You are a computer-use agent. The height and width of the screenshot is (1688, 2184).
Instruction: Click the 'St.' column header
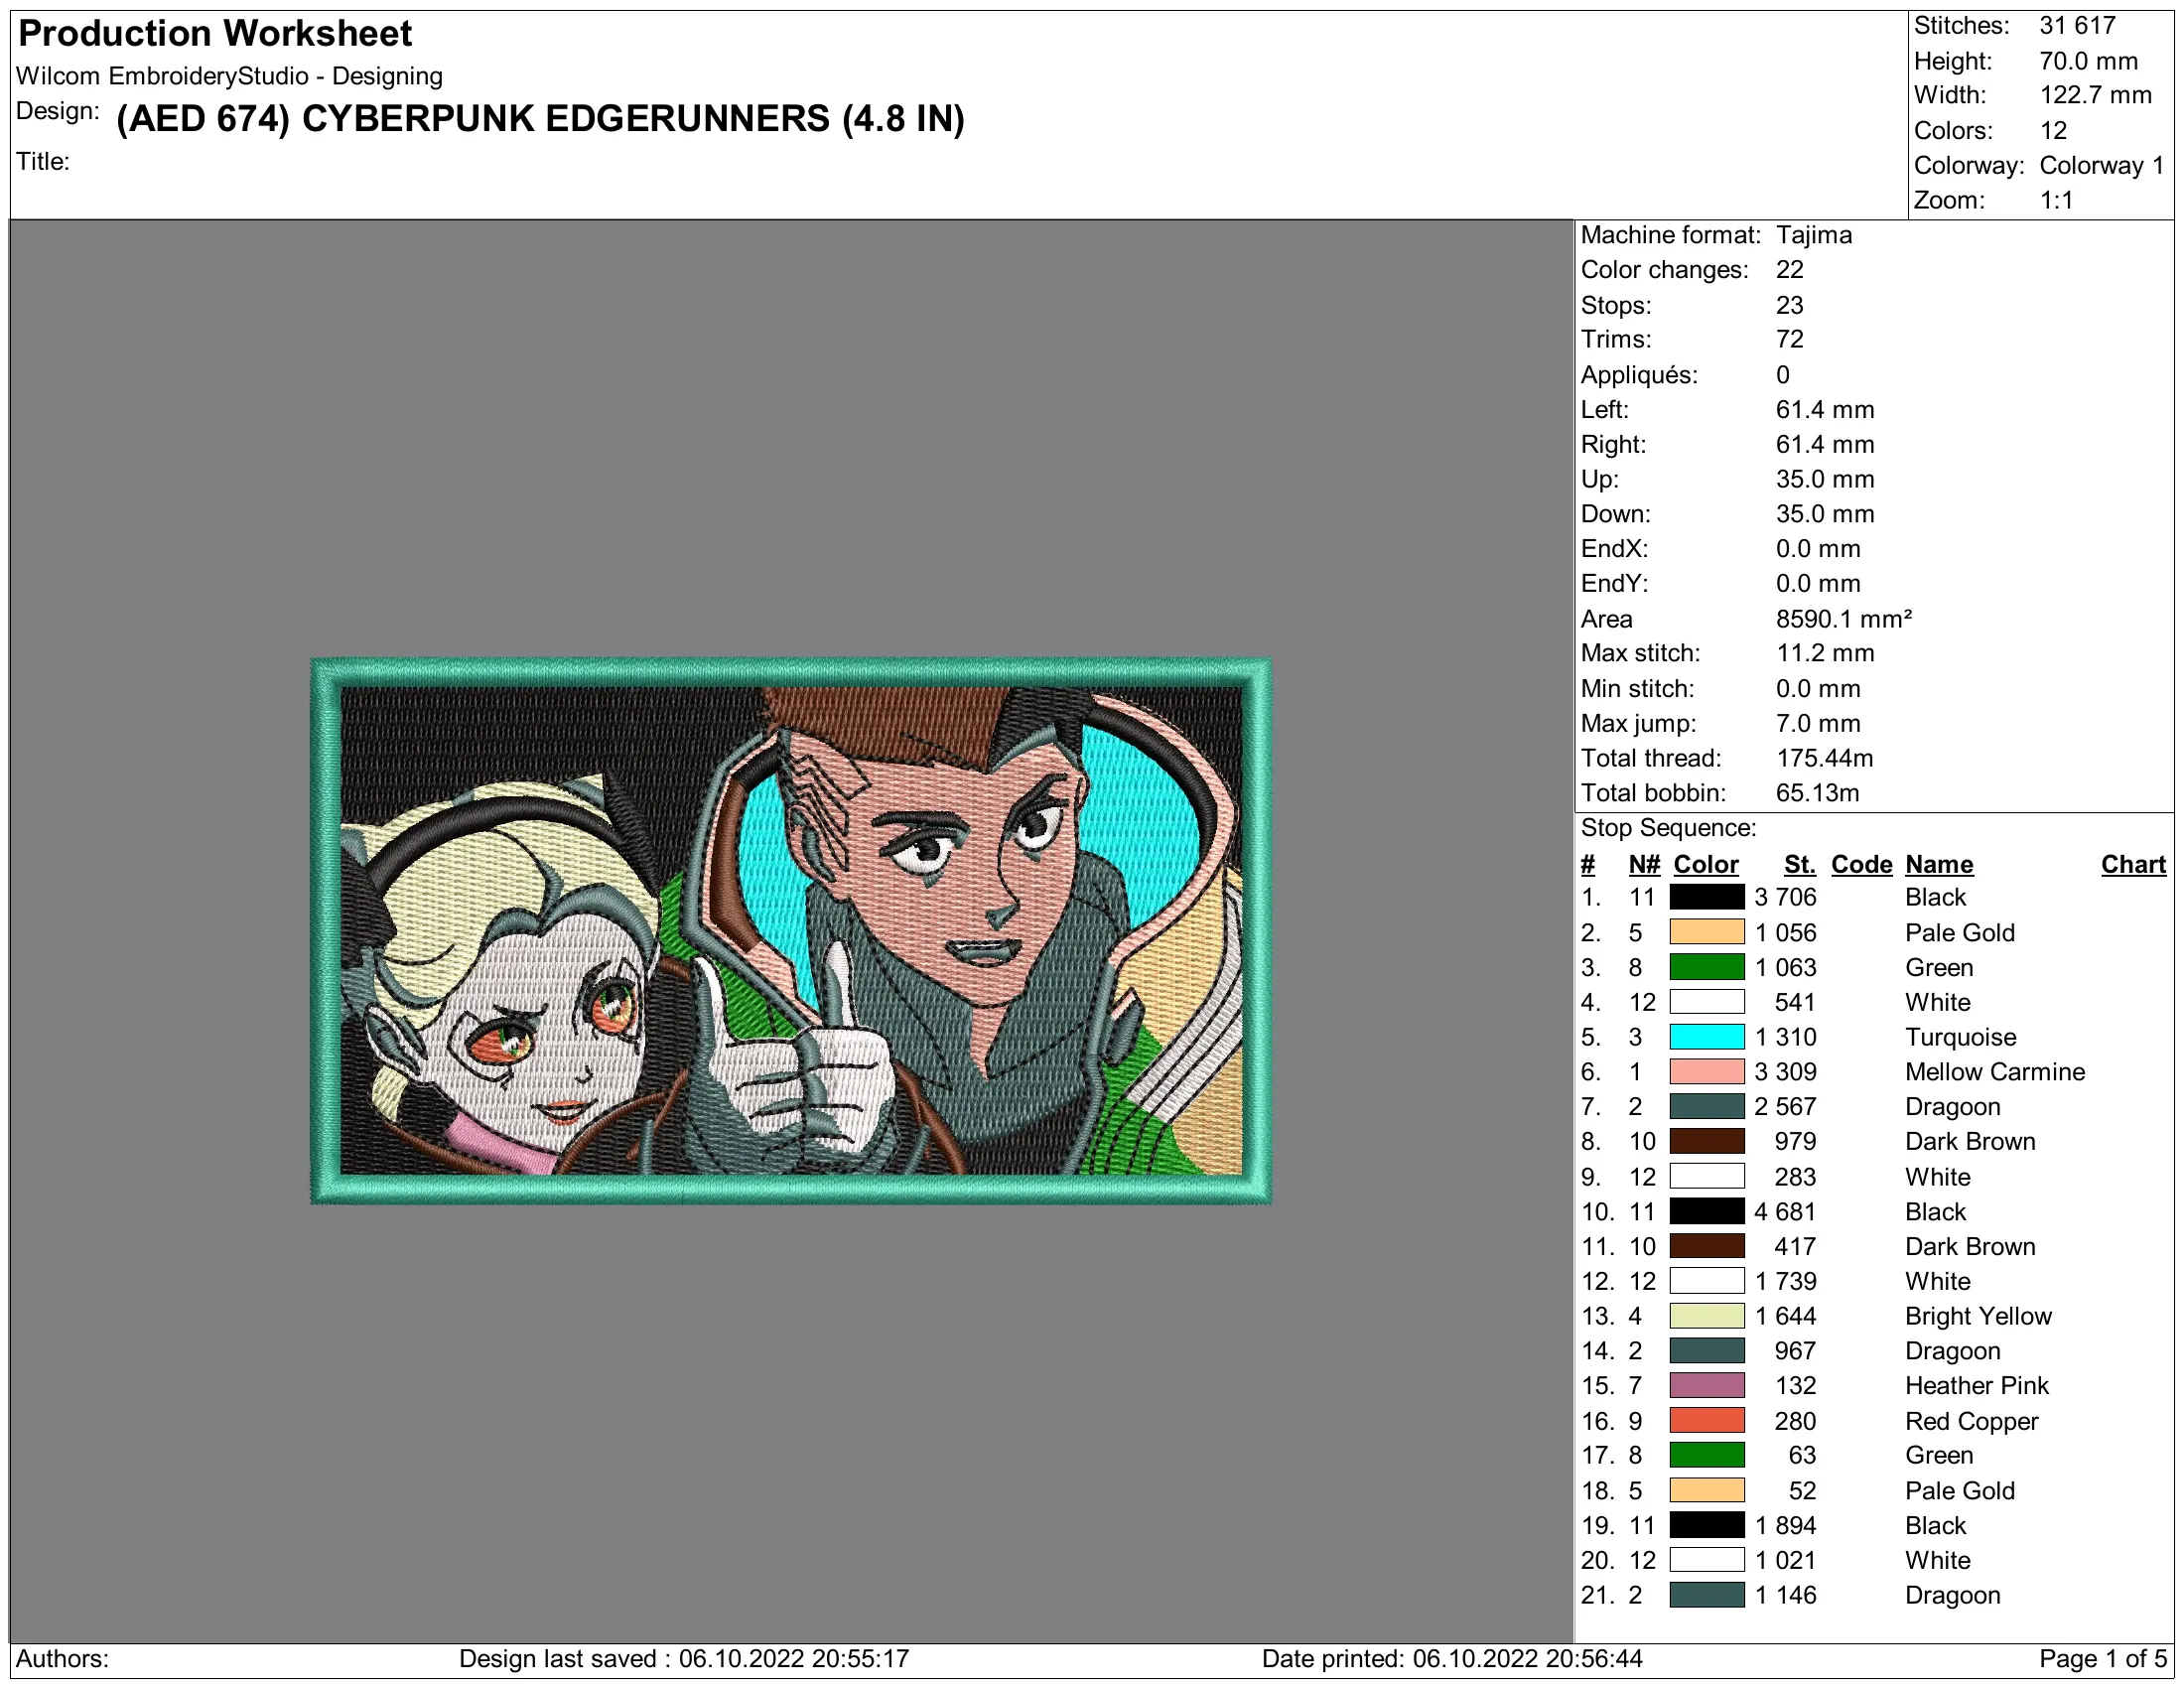1799,865
